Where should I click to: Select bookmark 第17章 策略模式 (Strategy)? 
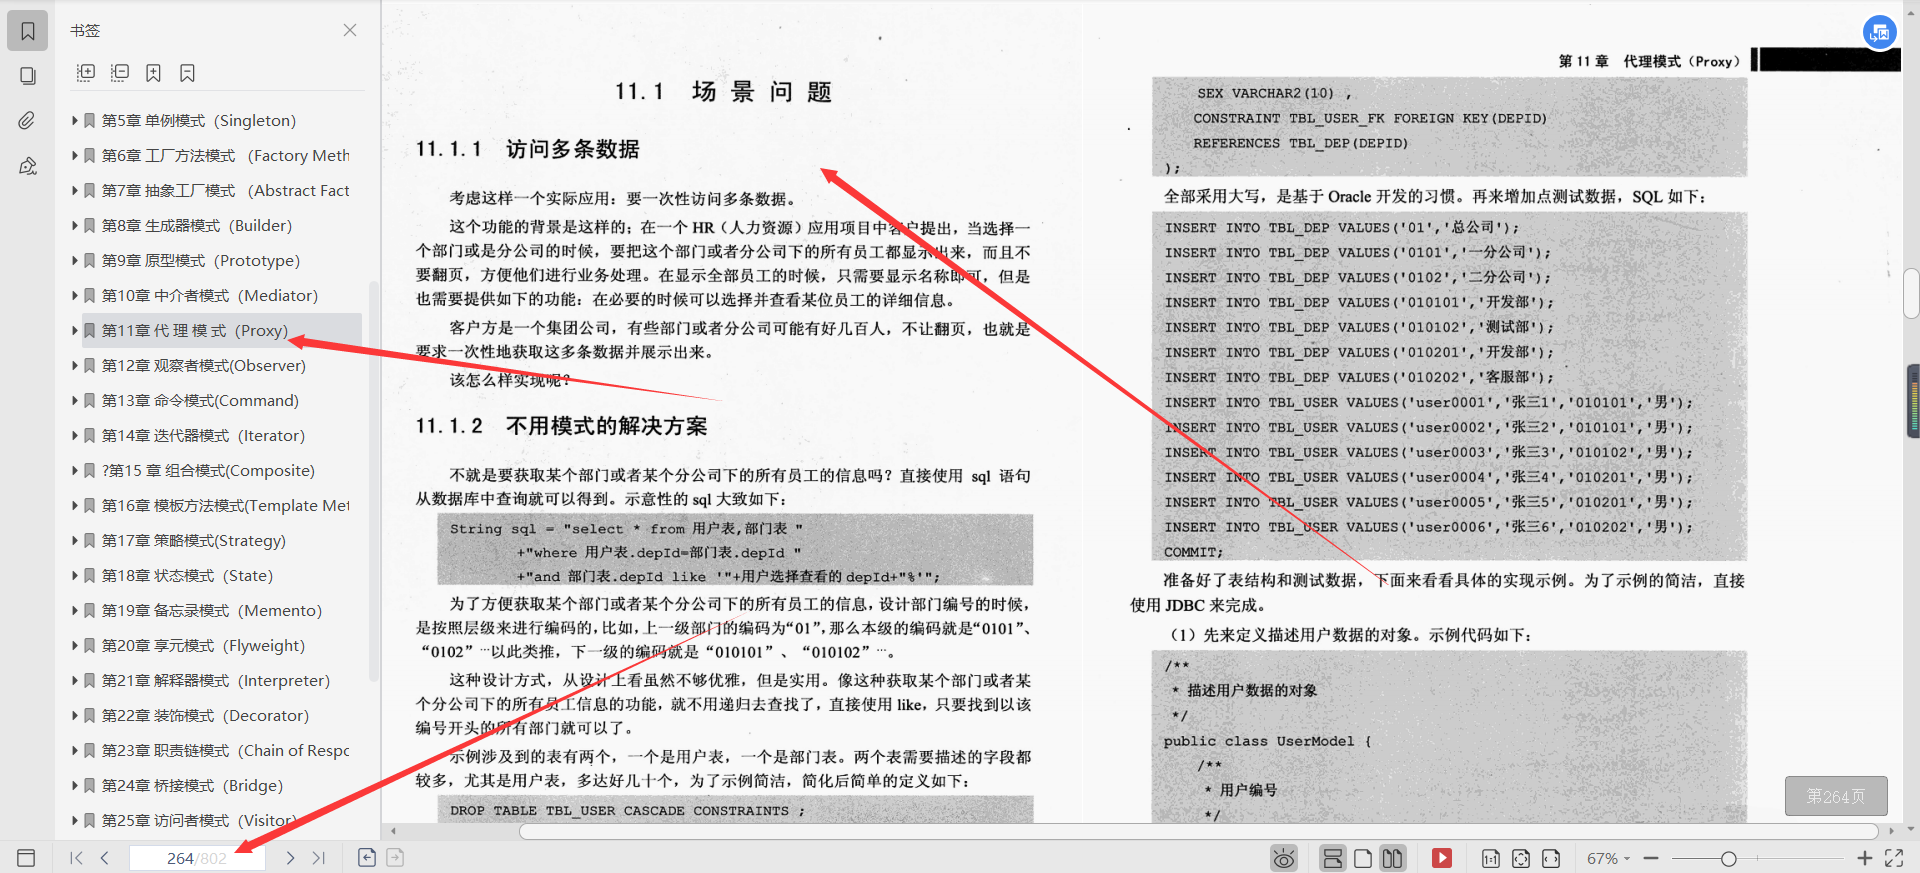194,540
